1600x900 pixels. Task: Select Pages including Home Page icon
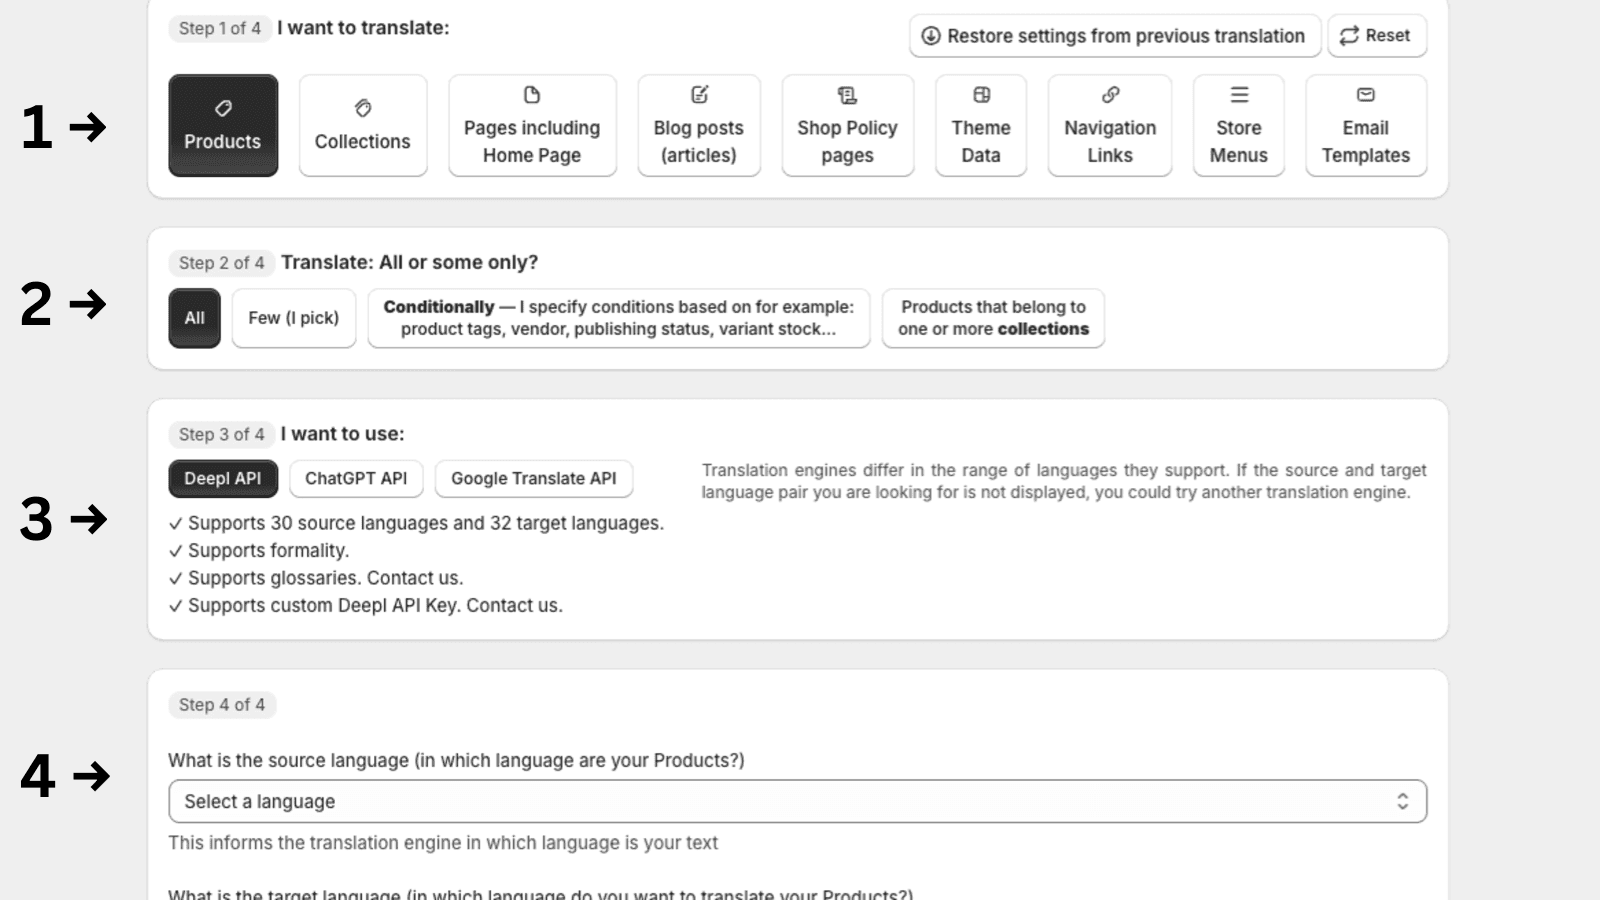click(531, 96)
